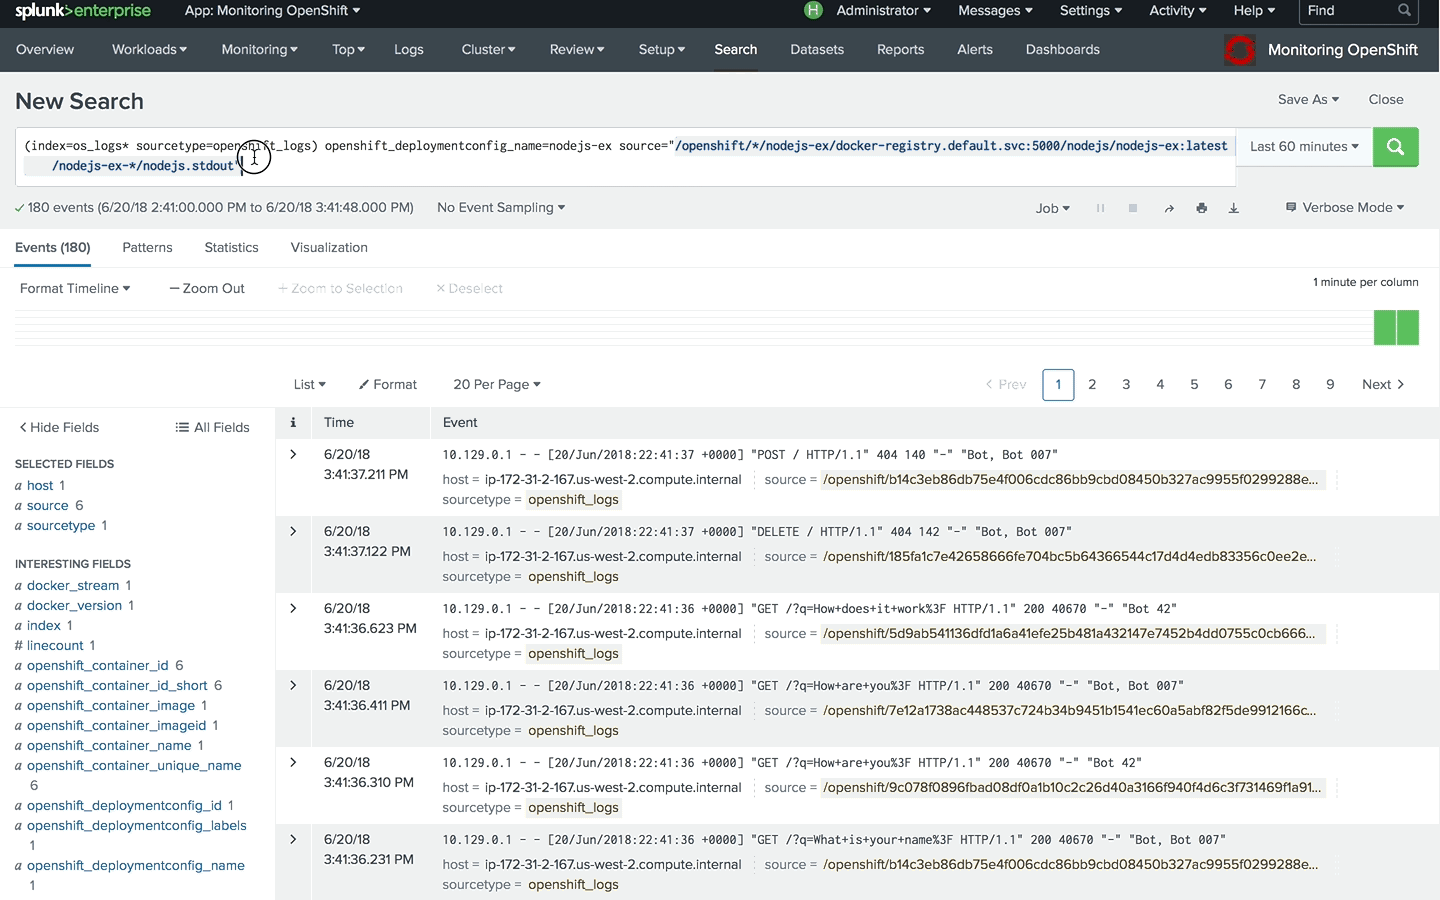Click the Format button with pencil icon

(388, 384)
